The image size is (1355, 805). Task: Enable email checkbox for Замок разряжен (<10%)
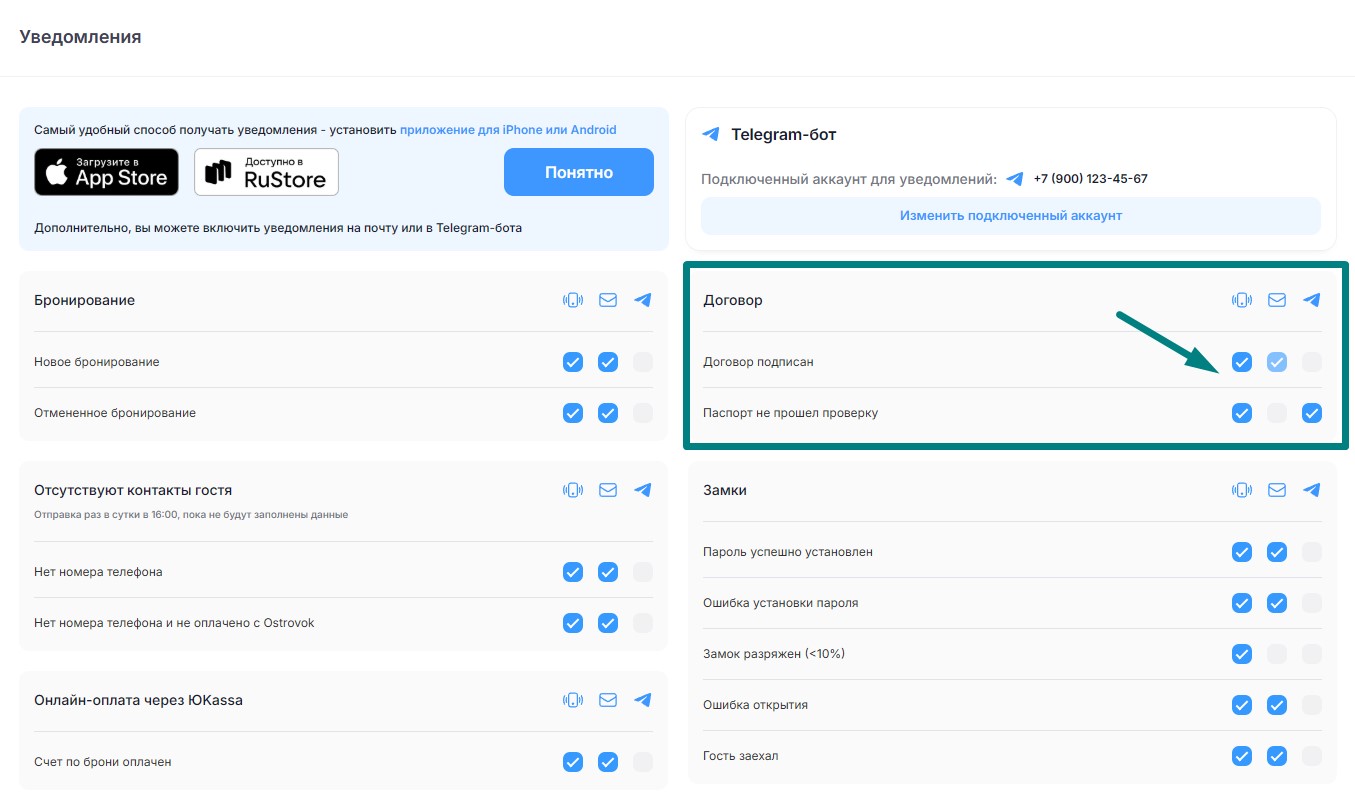(1277, 654)
